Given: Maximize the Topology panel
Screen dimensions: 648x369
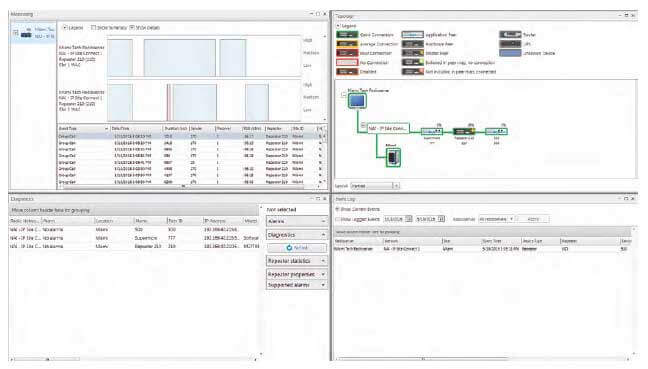Looking at the screenshot, I should pos(627,15).
